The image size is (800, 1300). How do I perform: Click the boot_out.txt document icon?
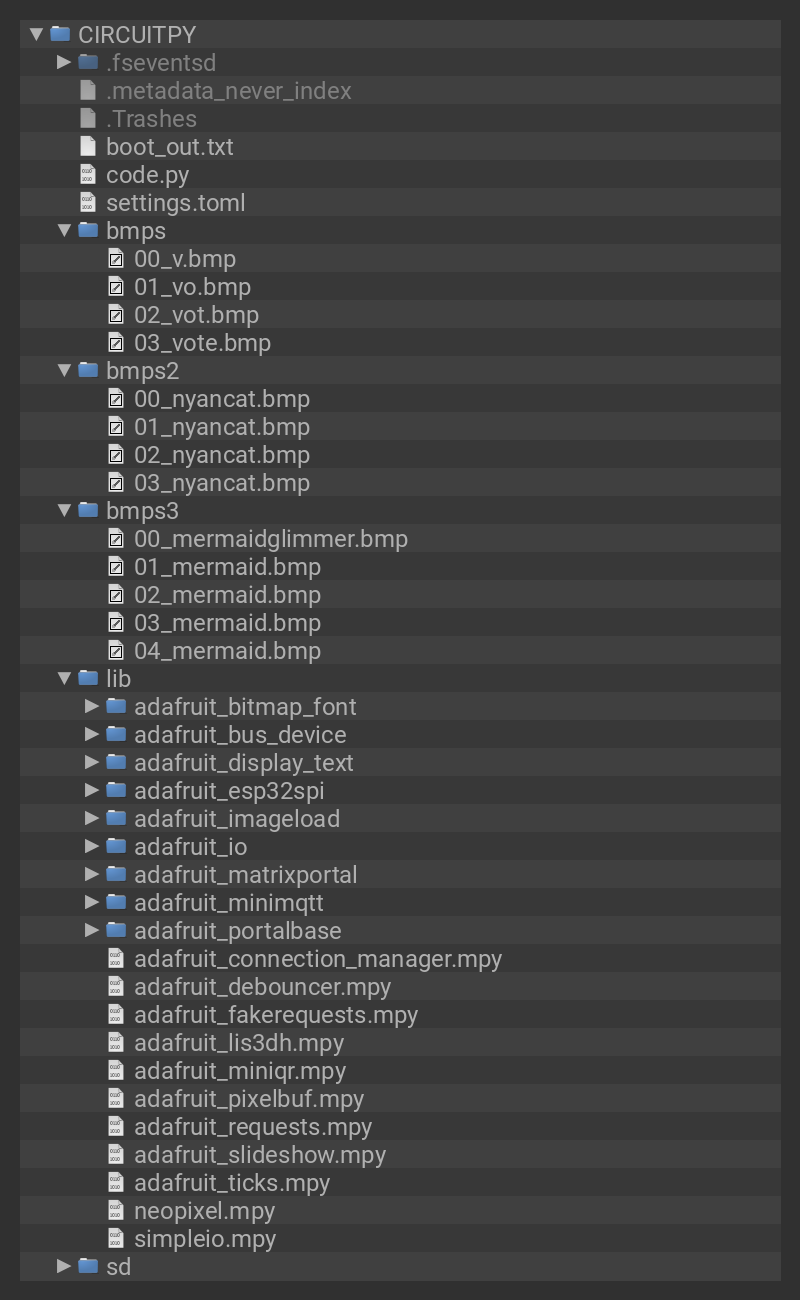coord(88,147)
